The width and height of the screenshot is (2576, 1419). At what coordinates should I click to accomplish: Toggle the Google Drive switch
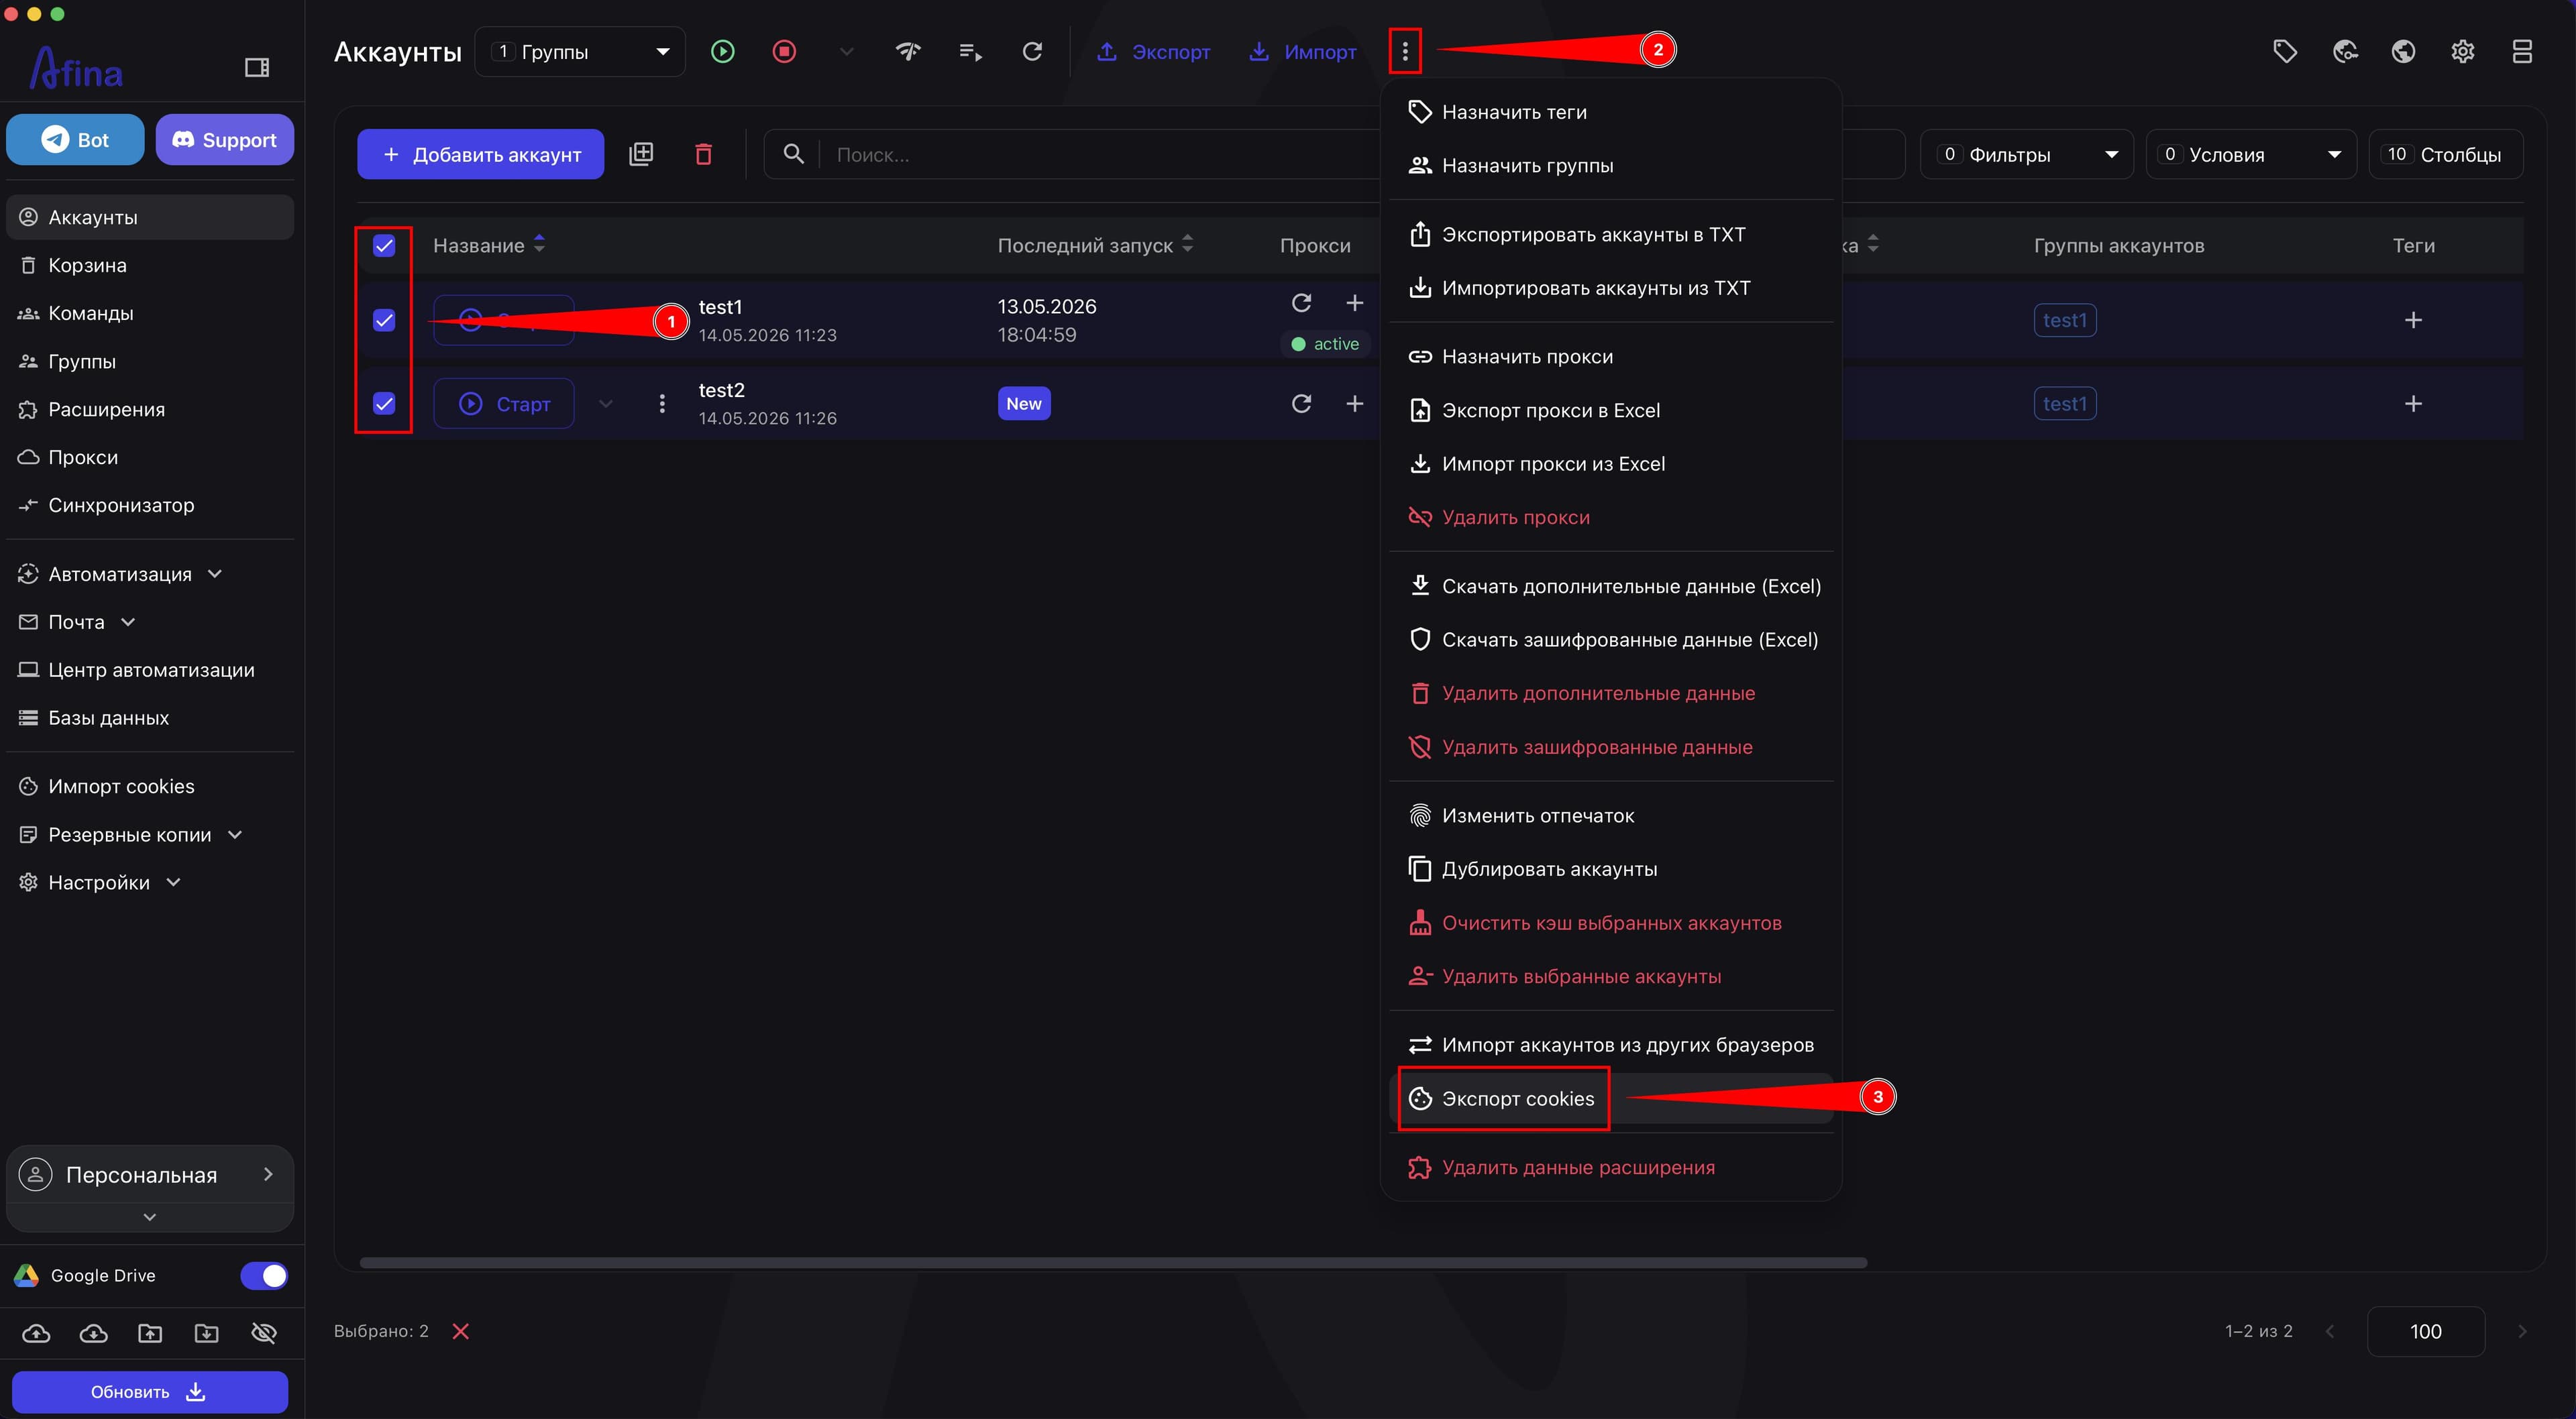[x=264, y=1275]
